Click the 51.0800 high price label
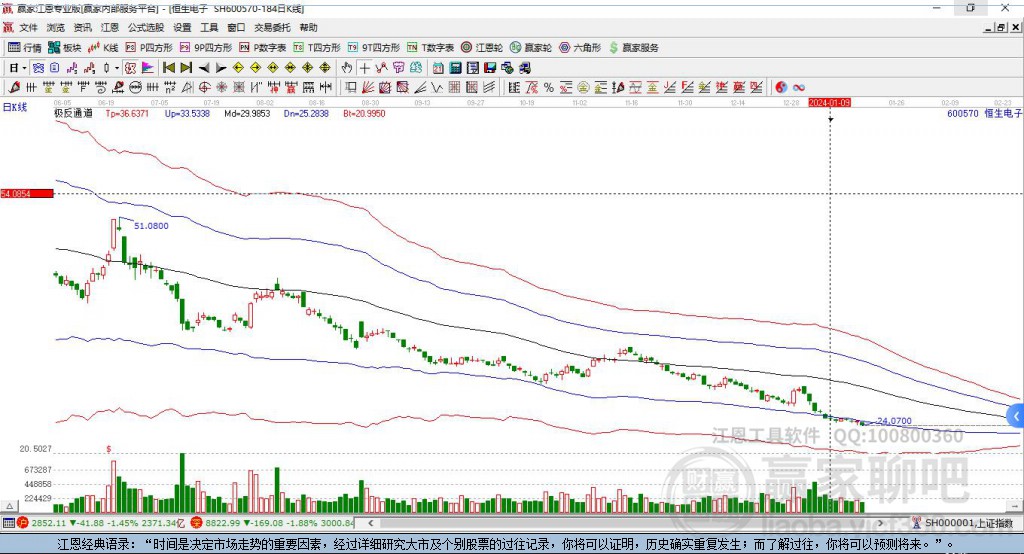The height and width of the screenshot is (554, 1024). click(151, 225)
